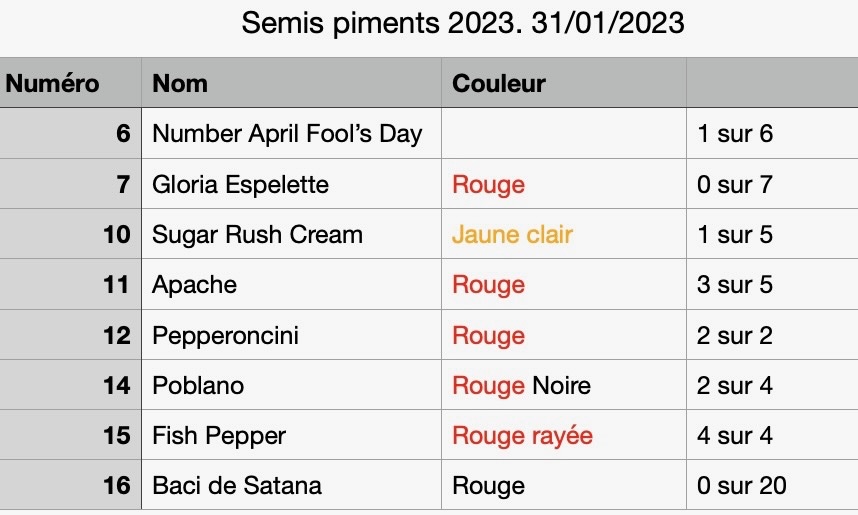Click the '0 sur 20' cell
The height and width of the screenshot is (515, 858).
[772, 485]
